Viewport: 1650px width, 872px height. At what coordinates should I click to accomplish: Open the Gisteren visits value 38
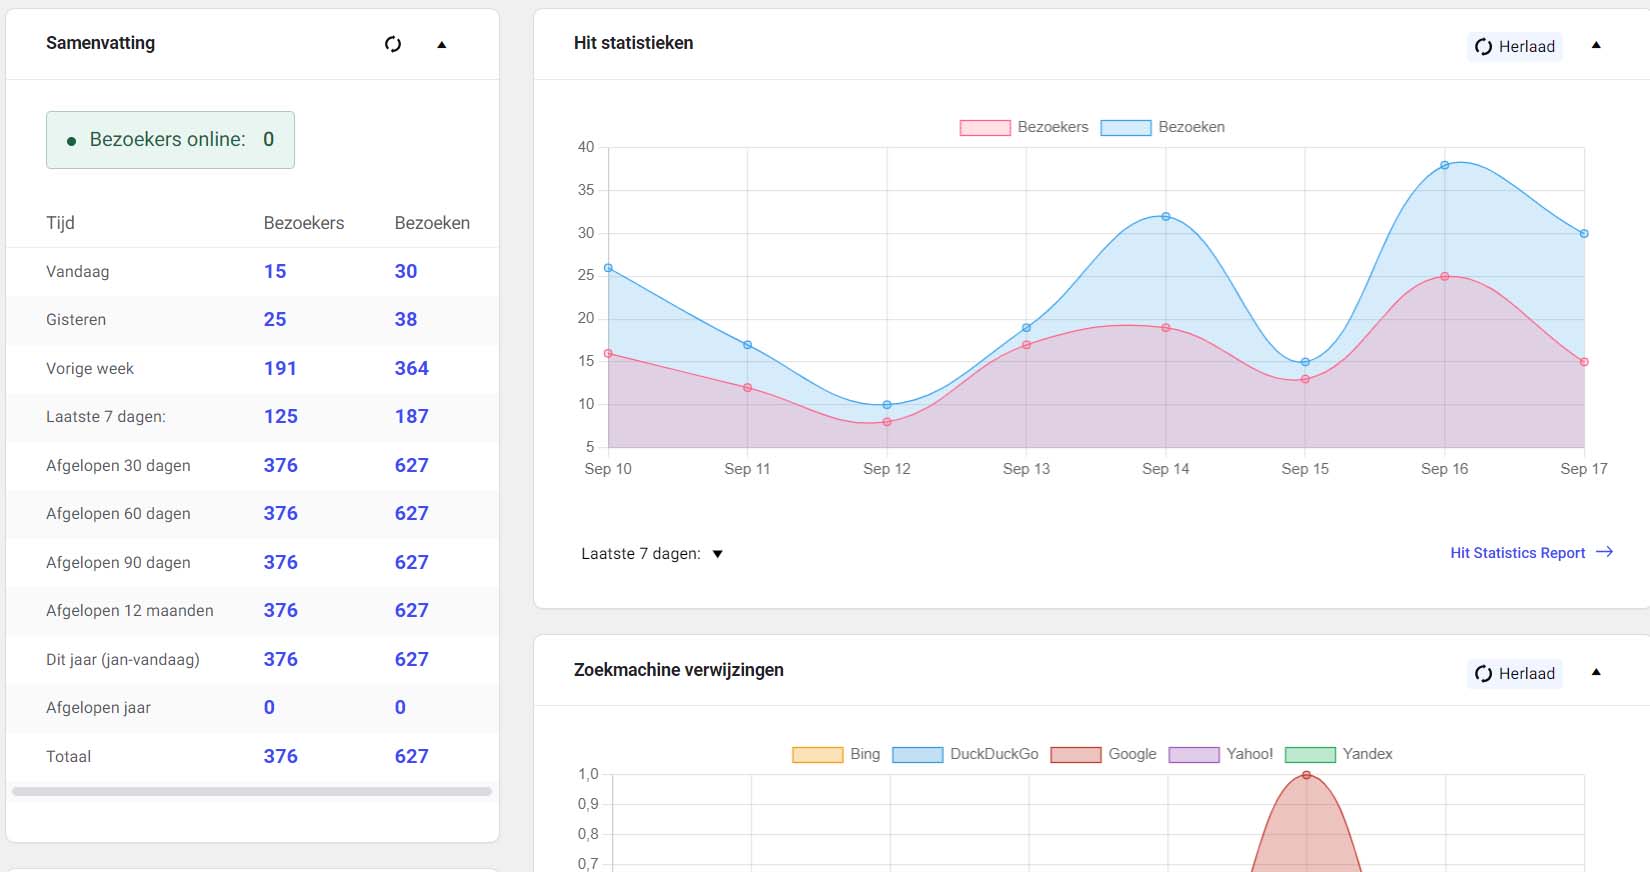coord(406,319)
